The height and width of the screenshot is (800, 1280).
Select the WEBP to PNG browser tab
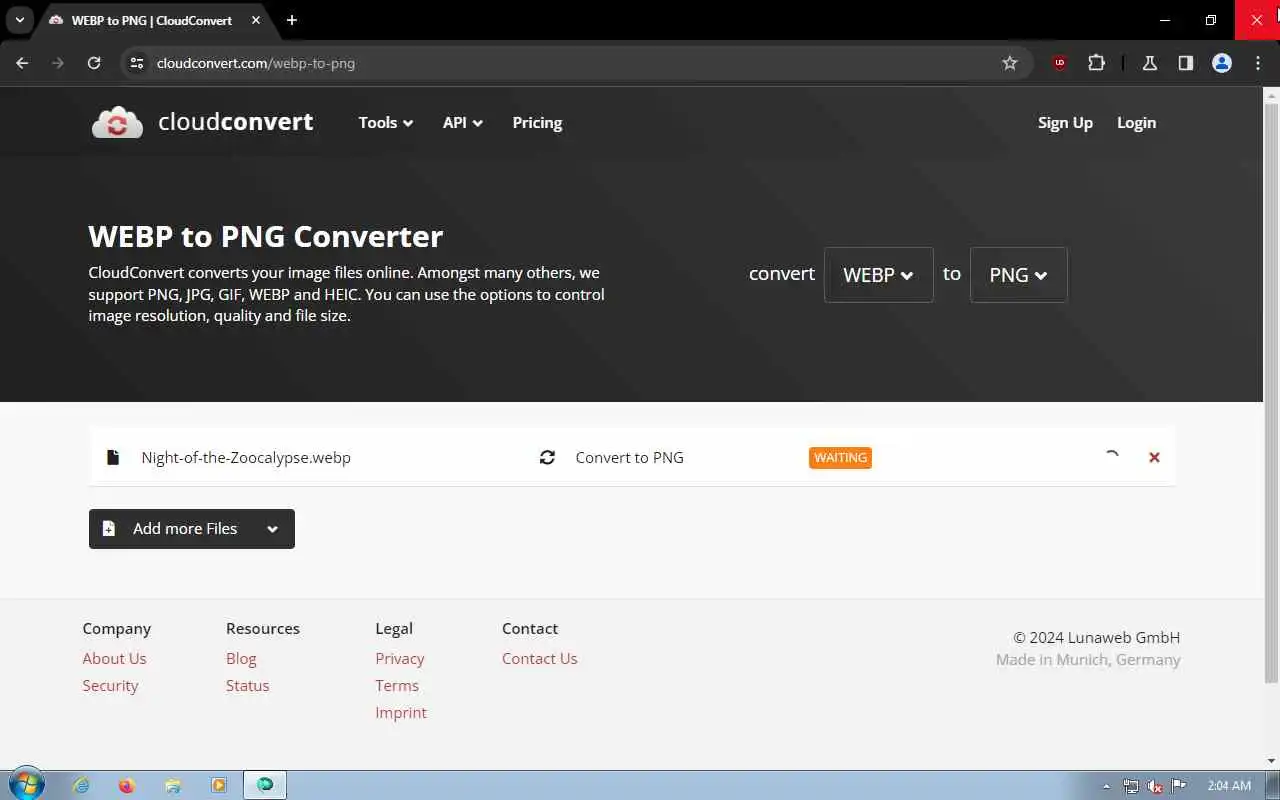[x=150, y=20]
